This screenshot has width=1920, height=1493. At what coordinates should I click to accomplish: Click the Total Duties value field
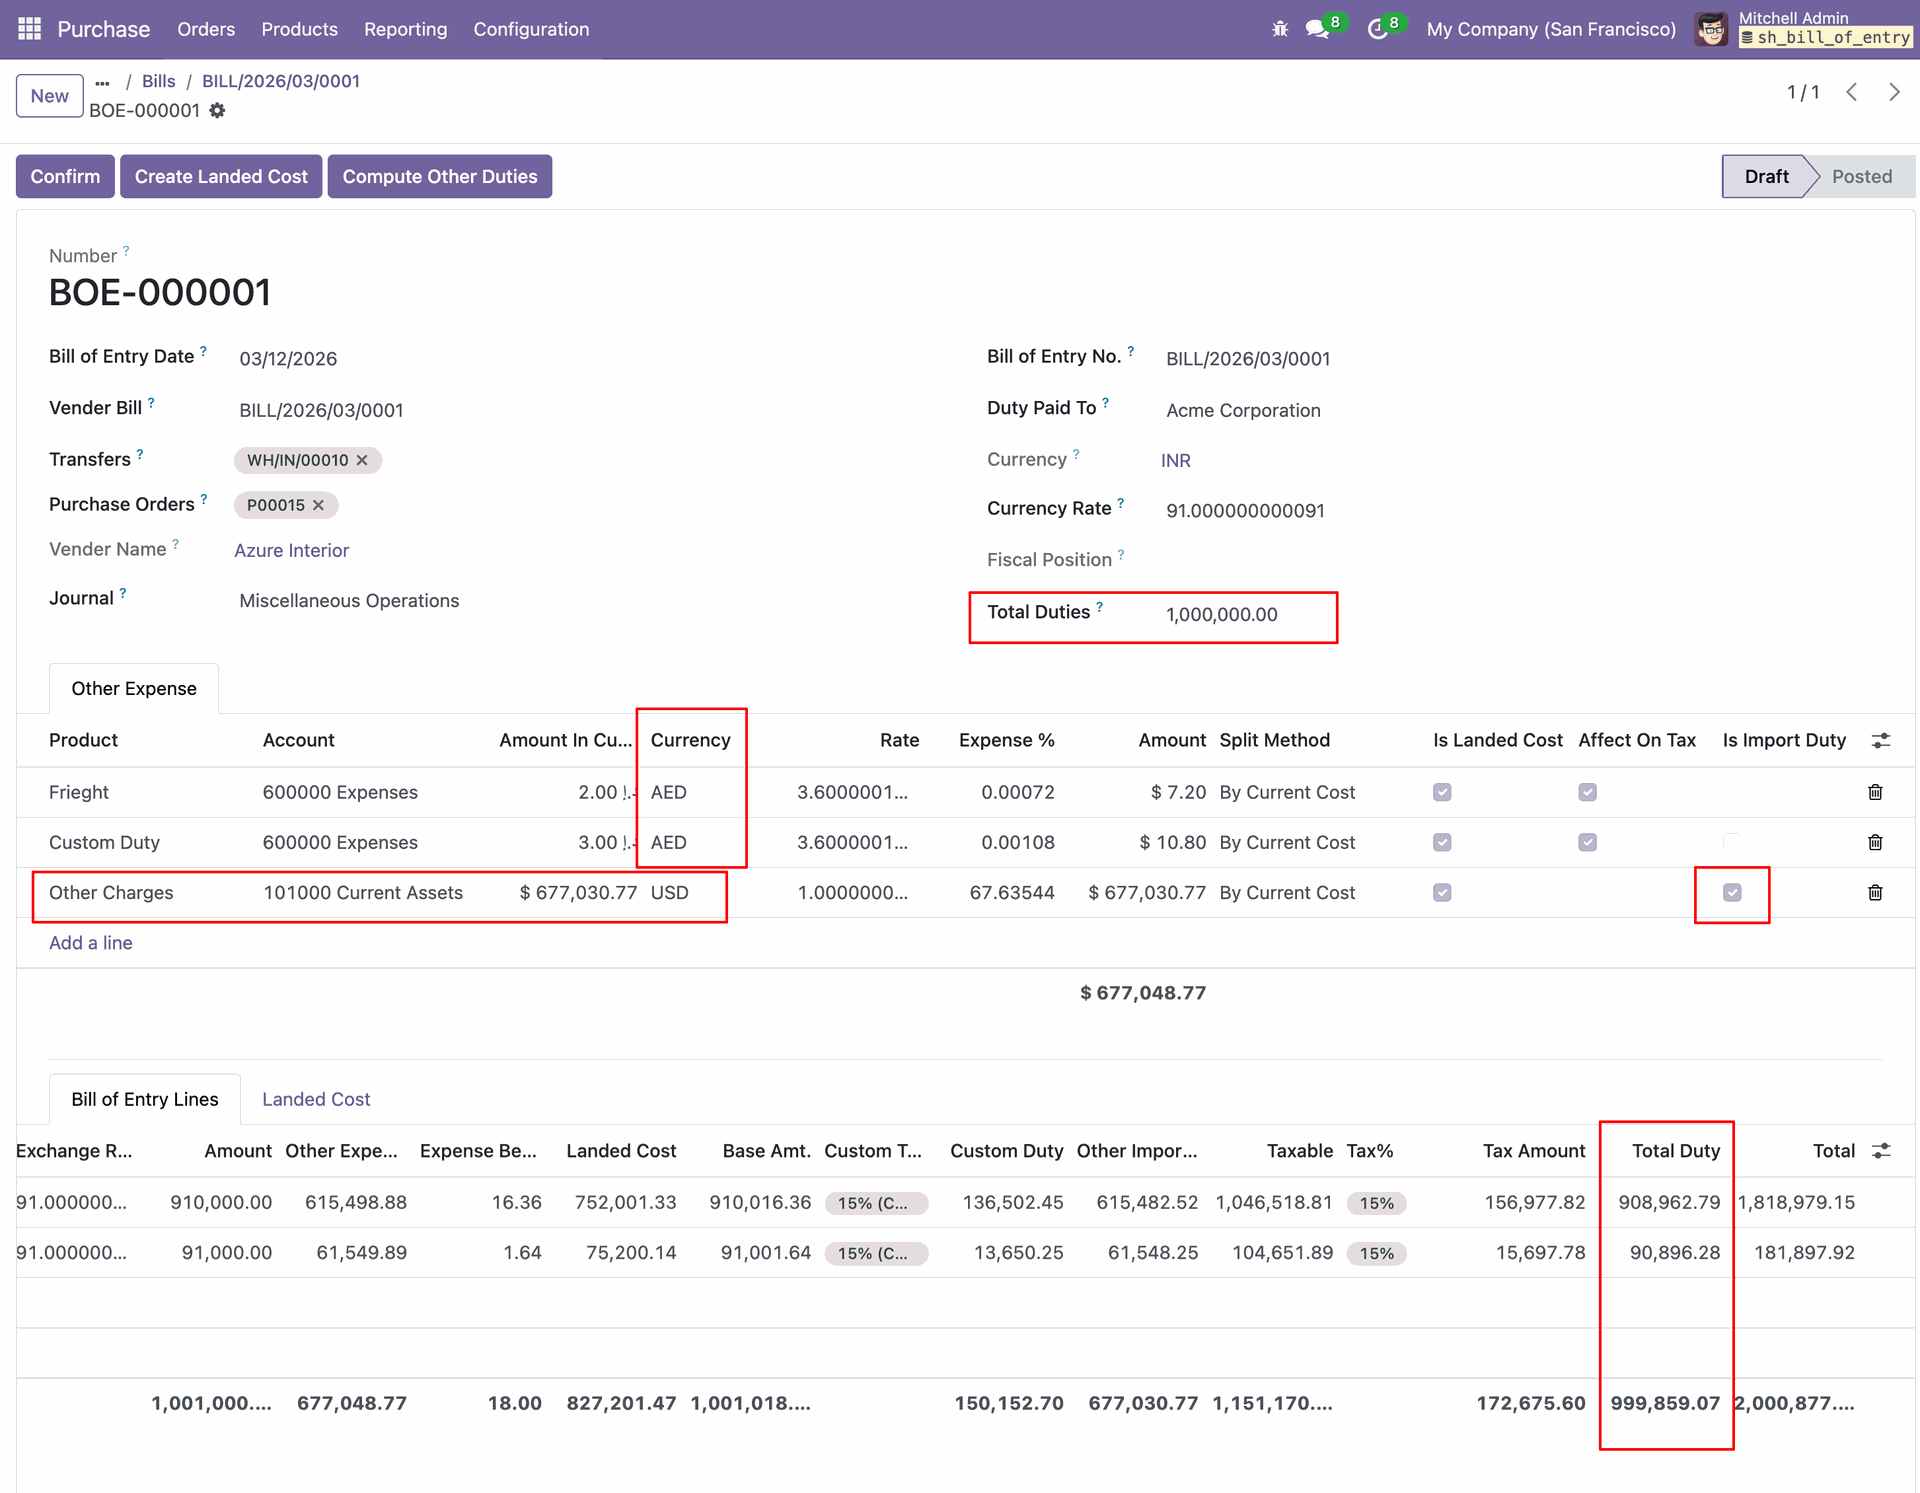[x=1221, y=615]
